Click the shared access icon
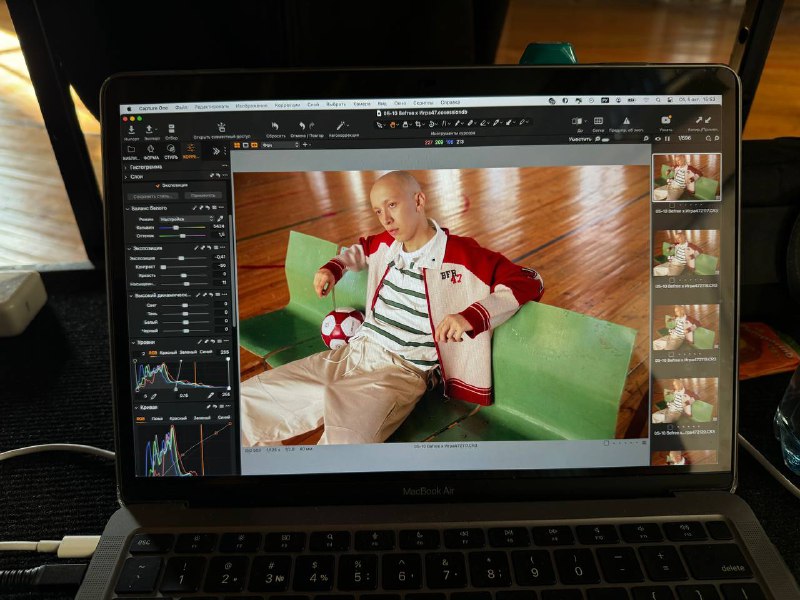The height and width of the screenshot is (600, 800). coord(221,127)
